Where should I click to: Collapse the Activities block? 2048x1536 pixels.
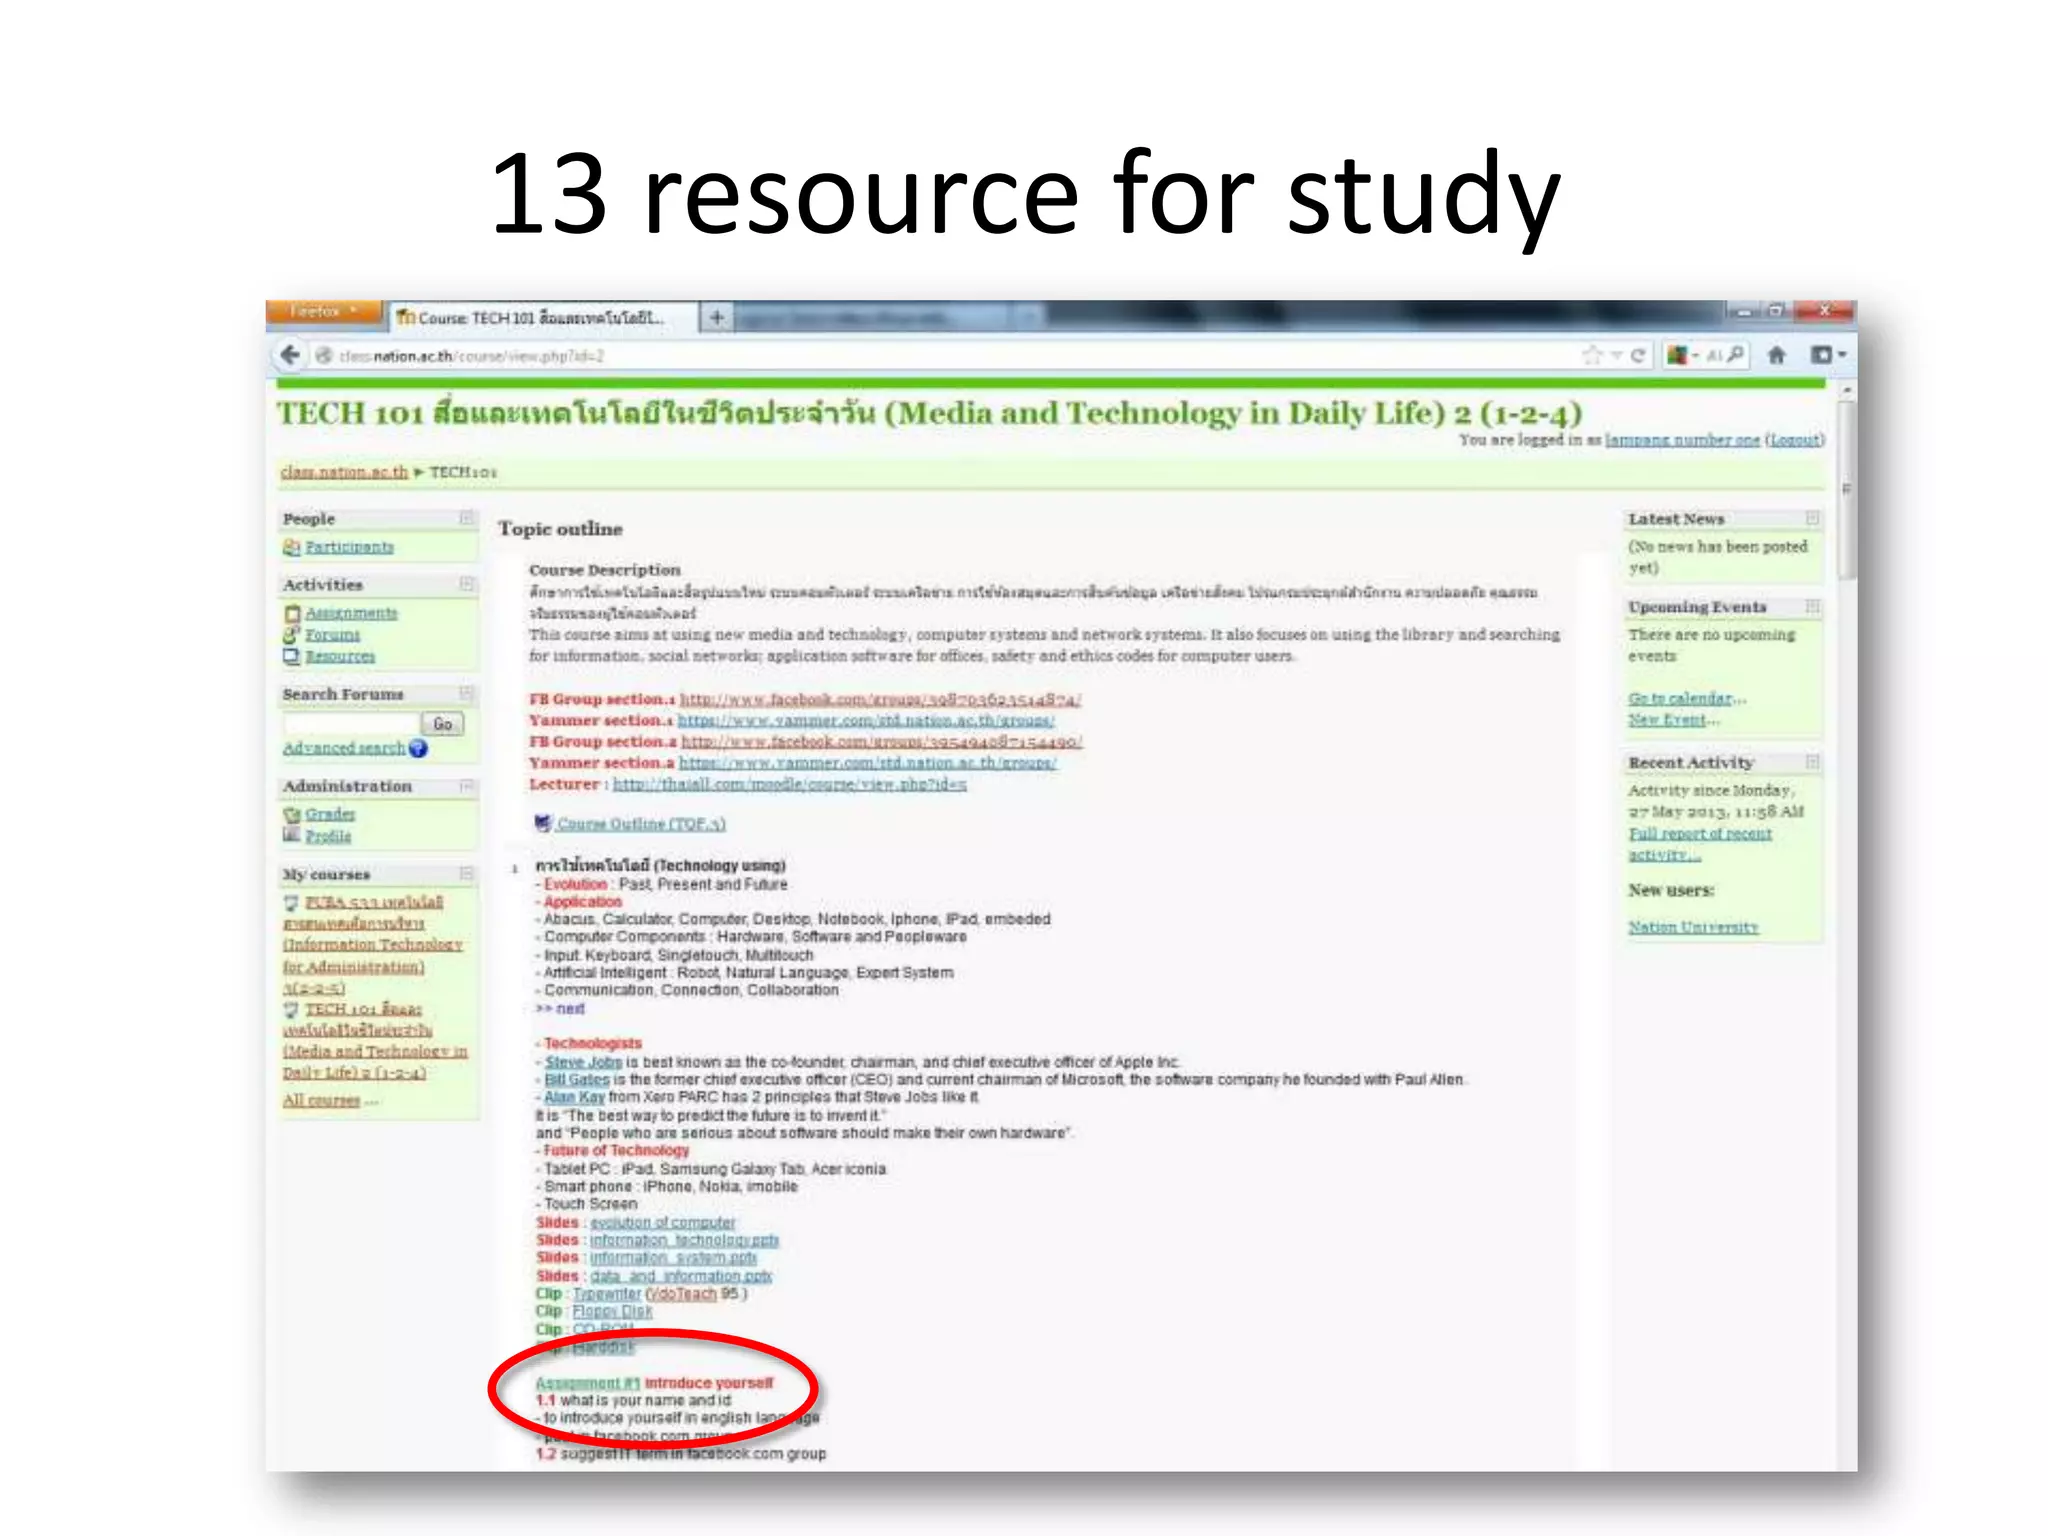[466, 584]
